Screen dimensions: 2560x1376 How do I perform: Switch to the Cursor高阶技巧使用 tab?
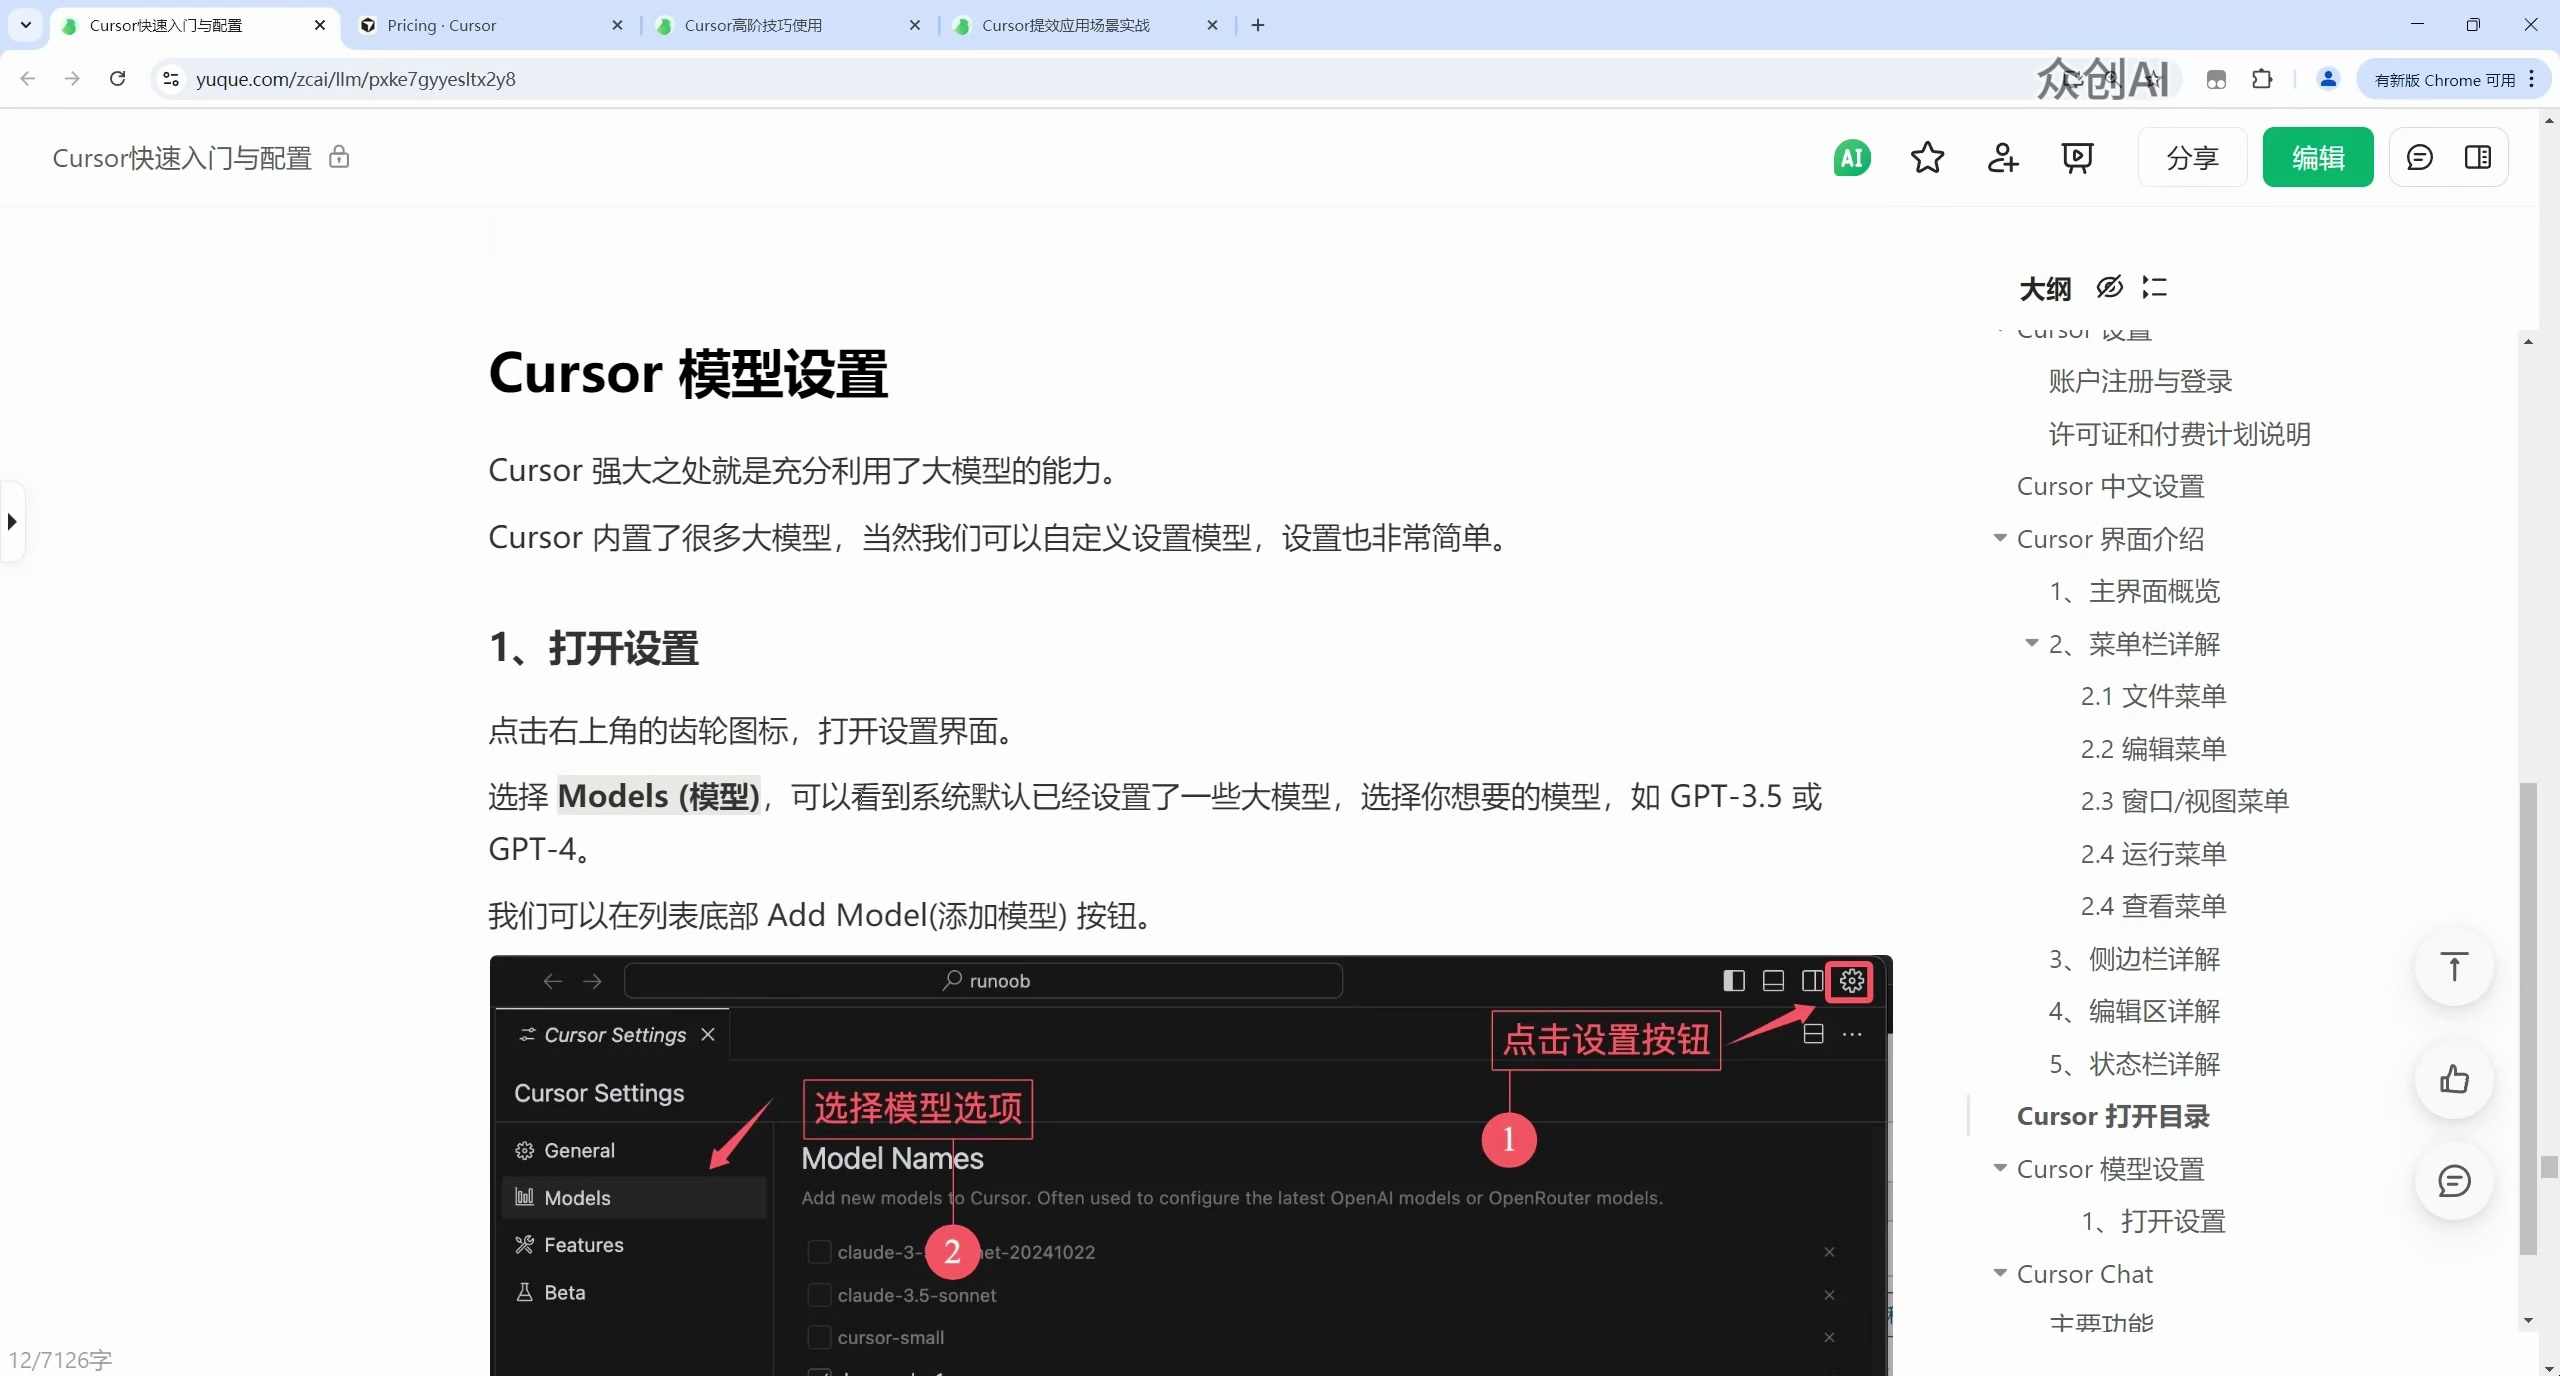point(787,25)
